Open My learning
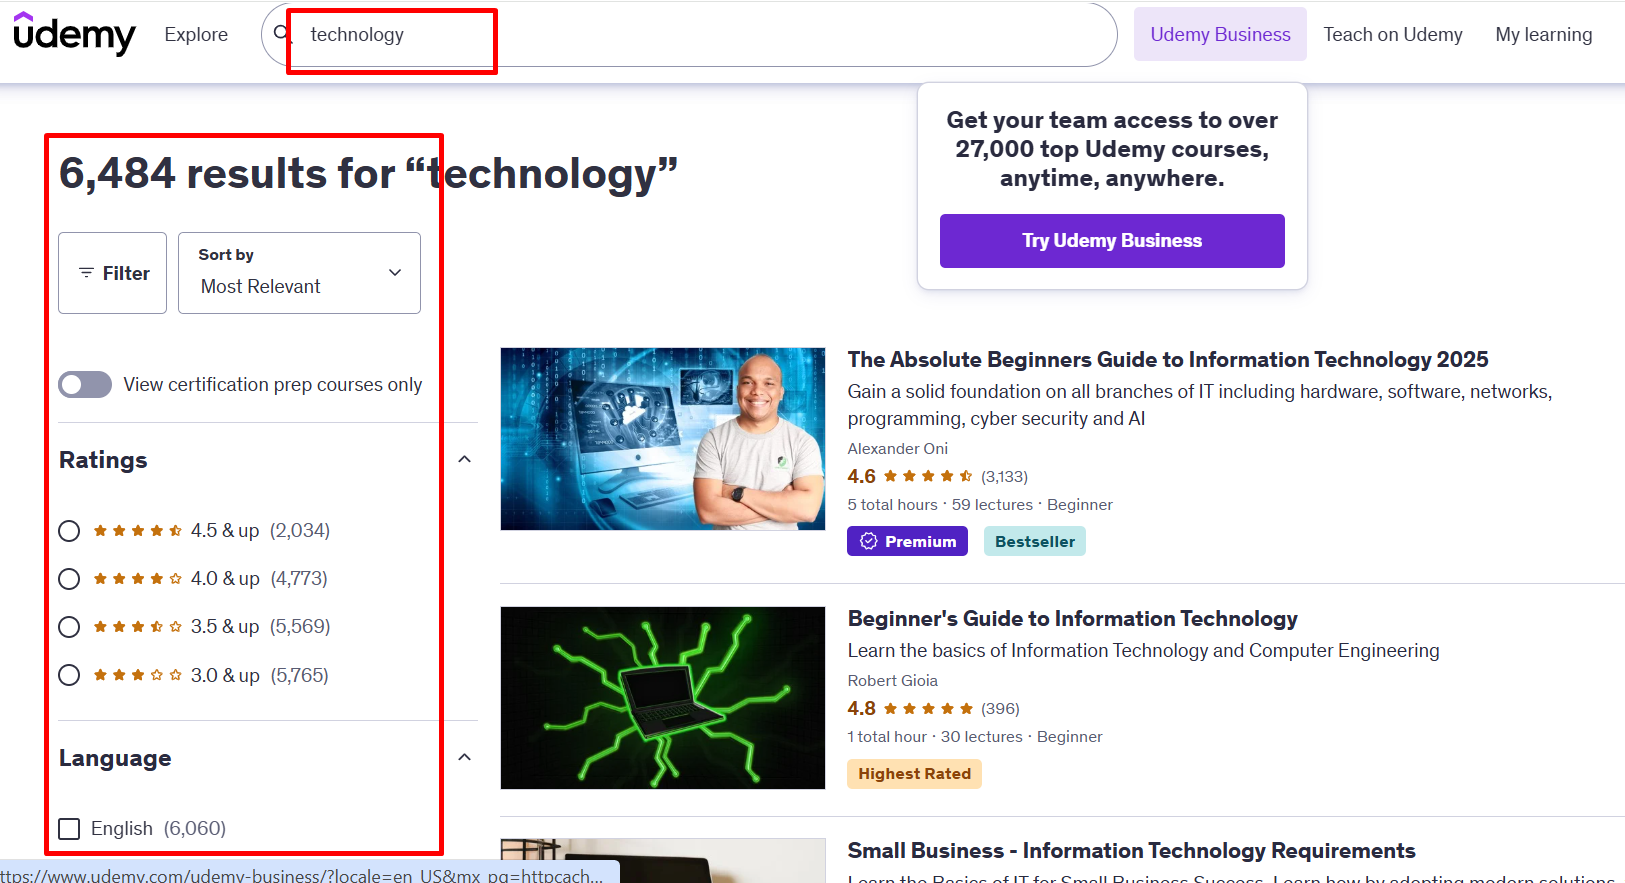The height and width of the screenshot is (883, 1625). point(1544,34)
